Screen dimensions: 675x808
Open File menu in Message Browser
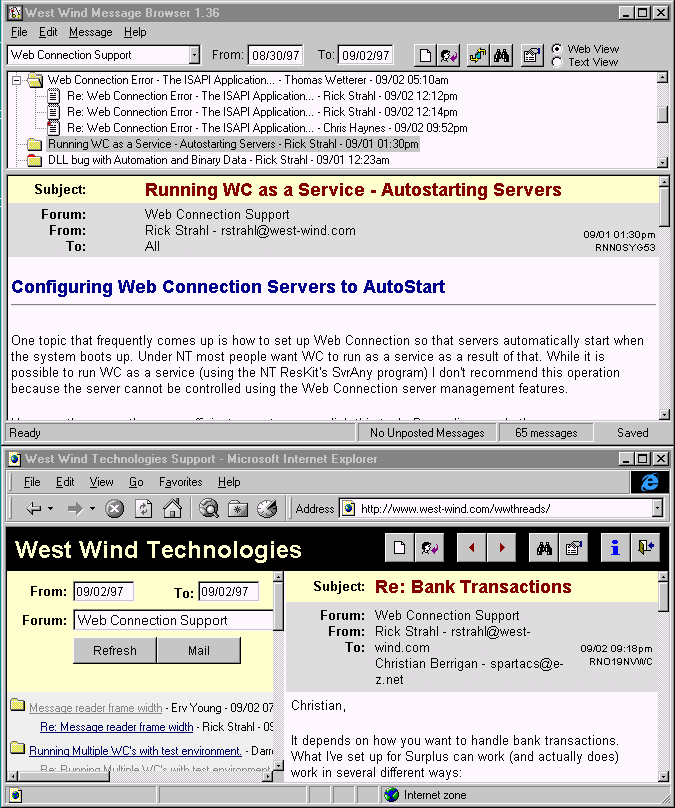19,32
